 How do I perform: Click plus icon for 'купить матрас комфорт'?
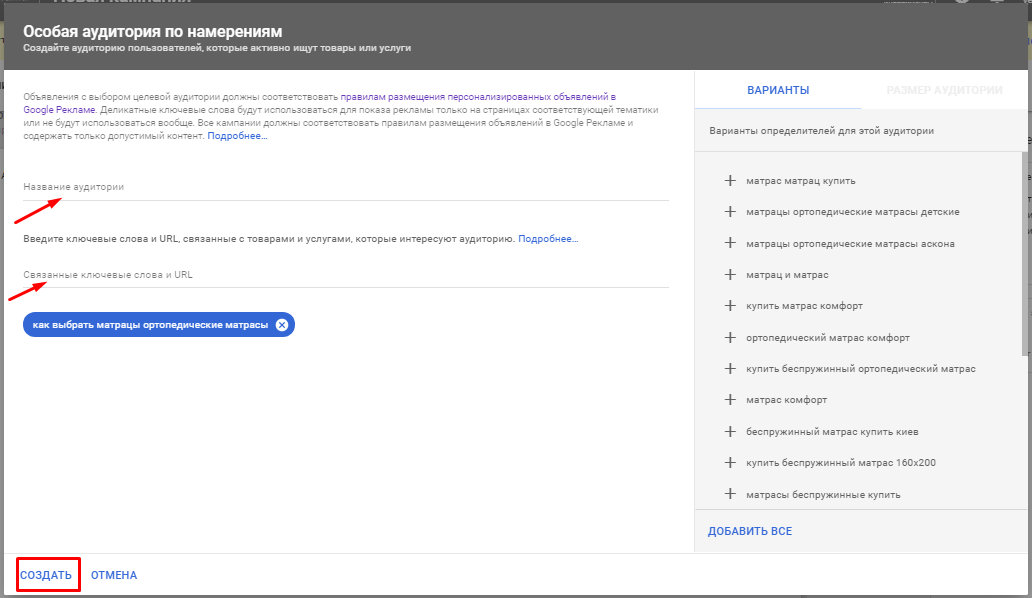click(x=729, y=306)
